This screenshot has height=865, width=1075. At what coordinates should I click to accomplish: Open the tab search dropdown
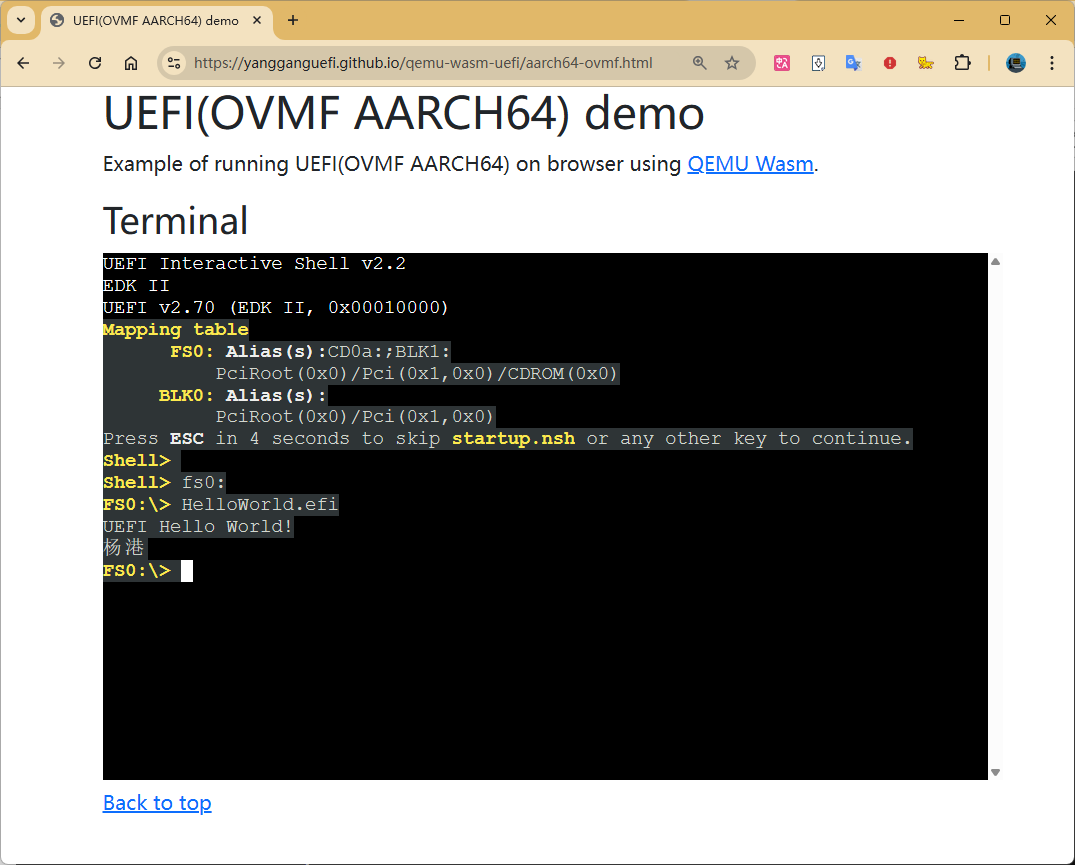coord(21,20)
